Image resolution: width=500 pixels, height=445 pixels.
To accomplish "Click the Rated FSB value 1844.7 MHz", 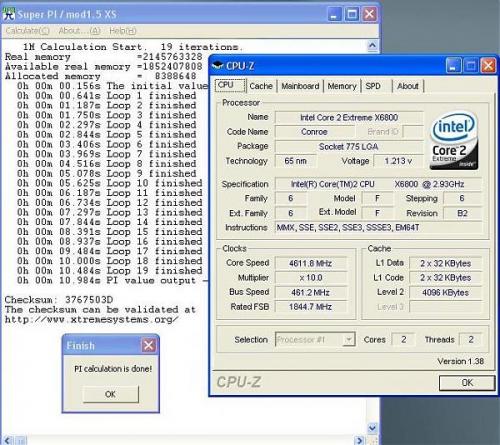I will 310,307.
